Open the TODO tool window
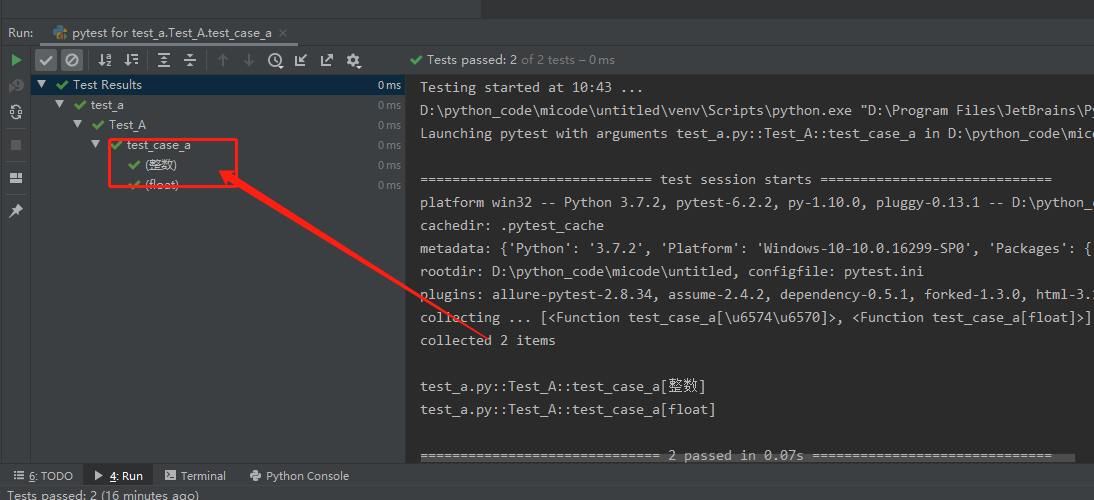Viewport: 1094px width, 500px height. (x=43, y=476)
